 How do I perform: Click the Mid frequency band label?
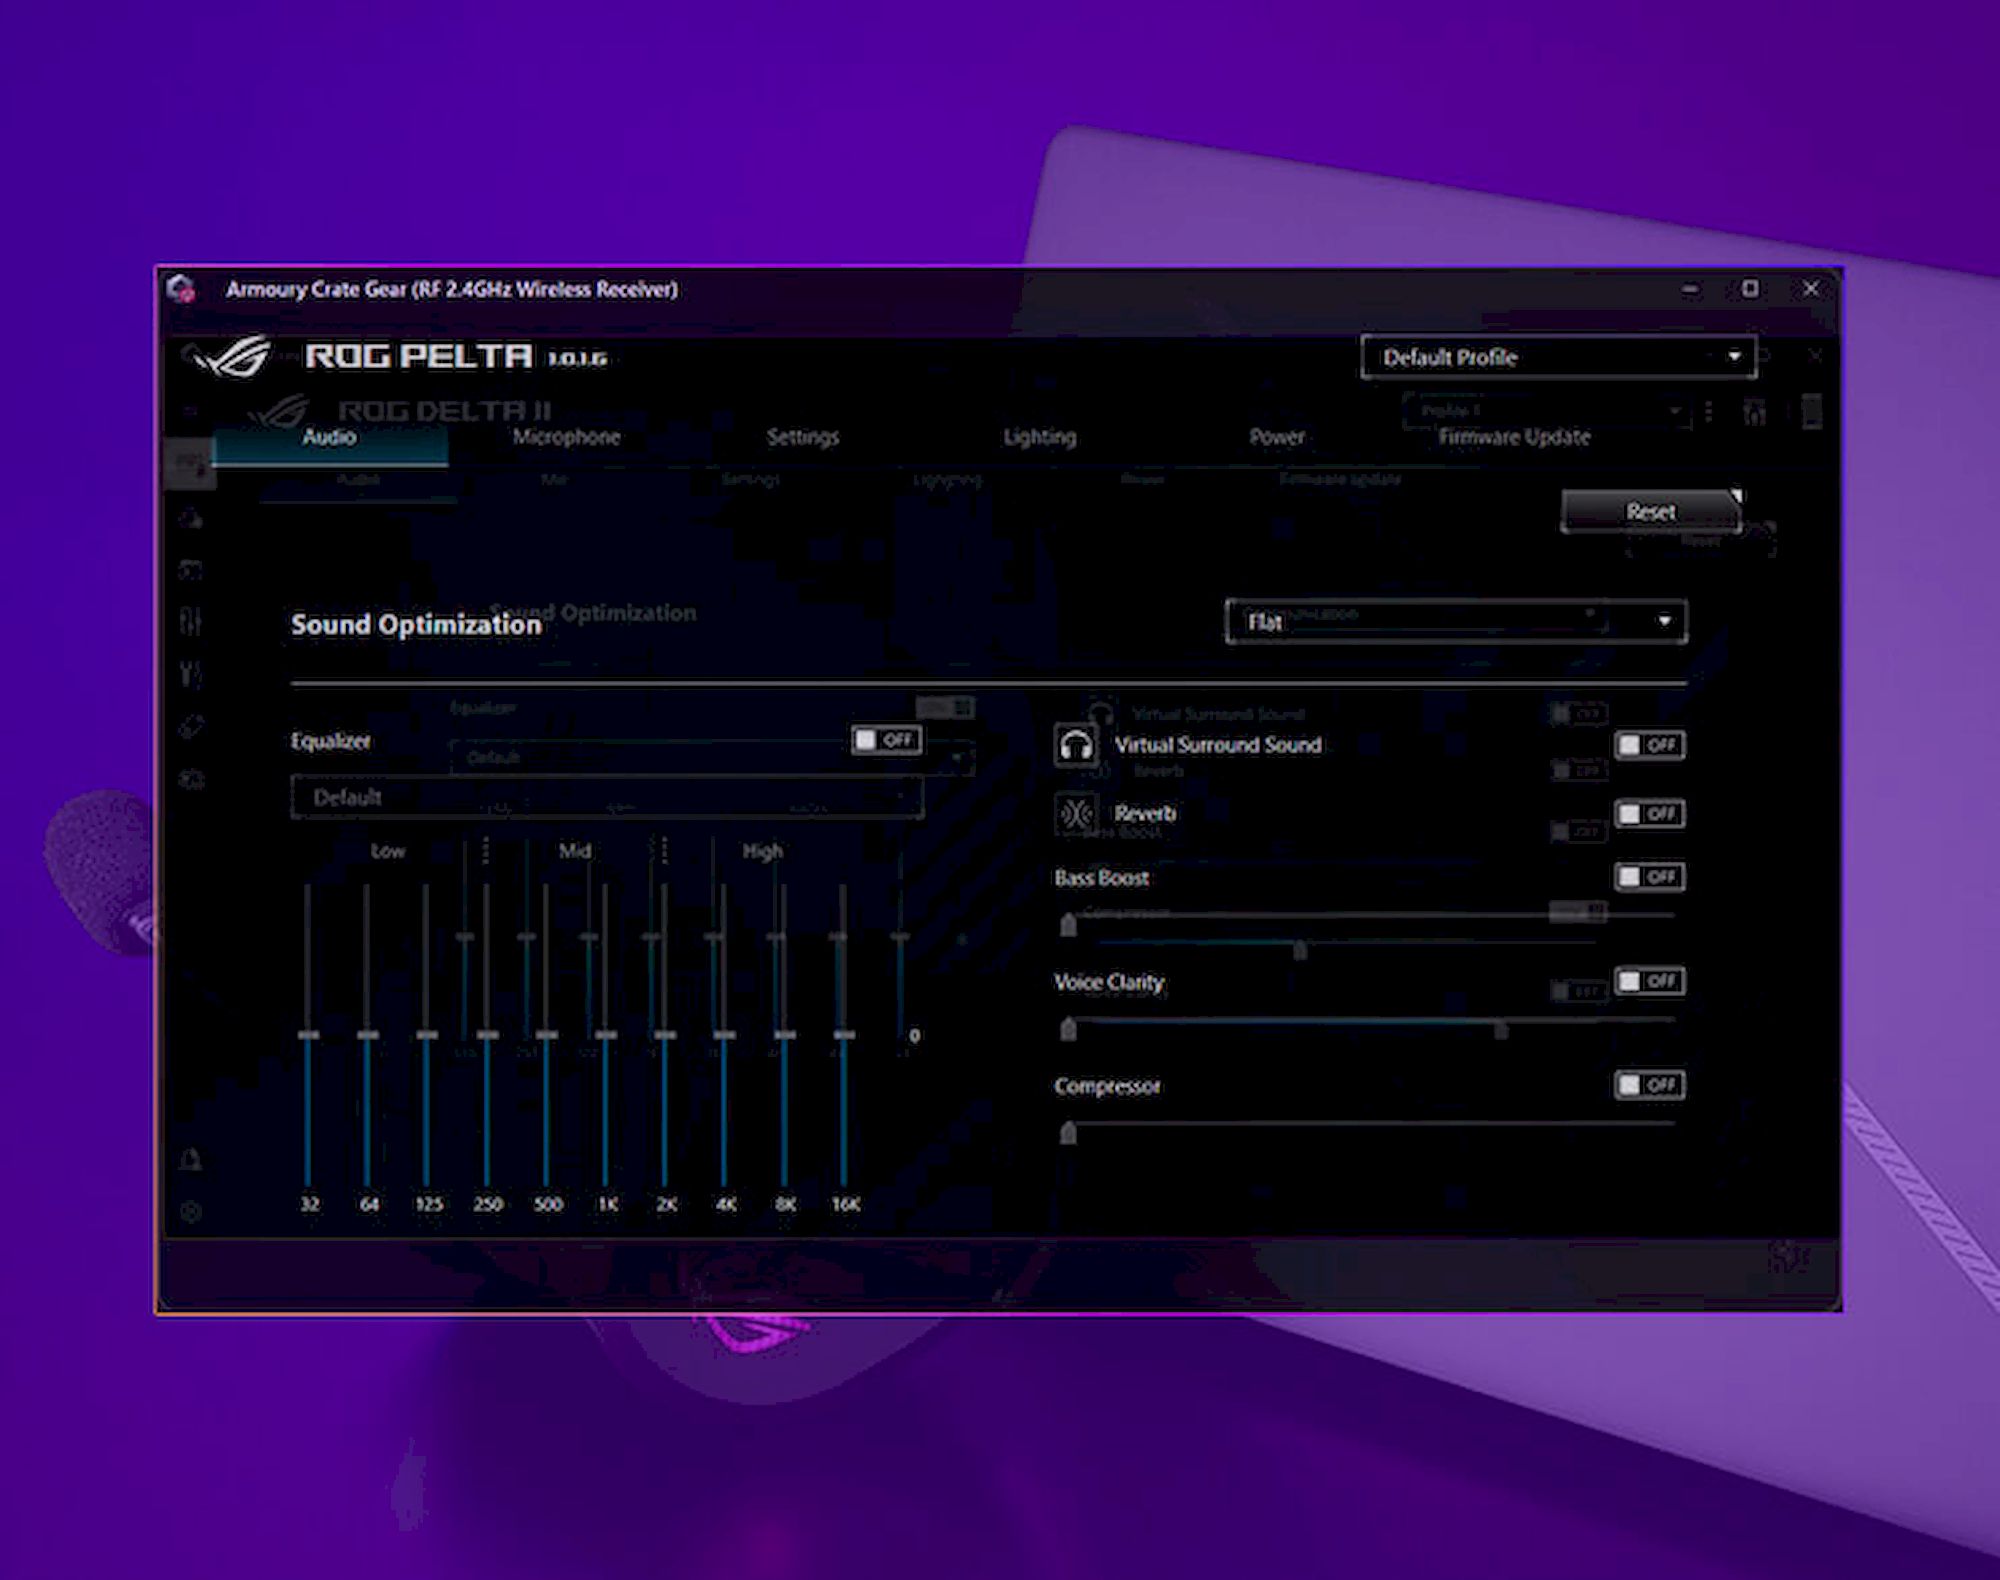click(x=575, y=851)
